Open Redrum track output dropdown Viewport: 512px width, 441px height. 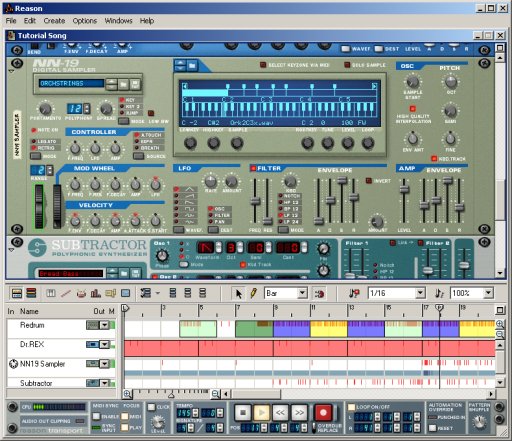click(x=105, y=325)
